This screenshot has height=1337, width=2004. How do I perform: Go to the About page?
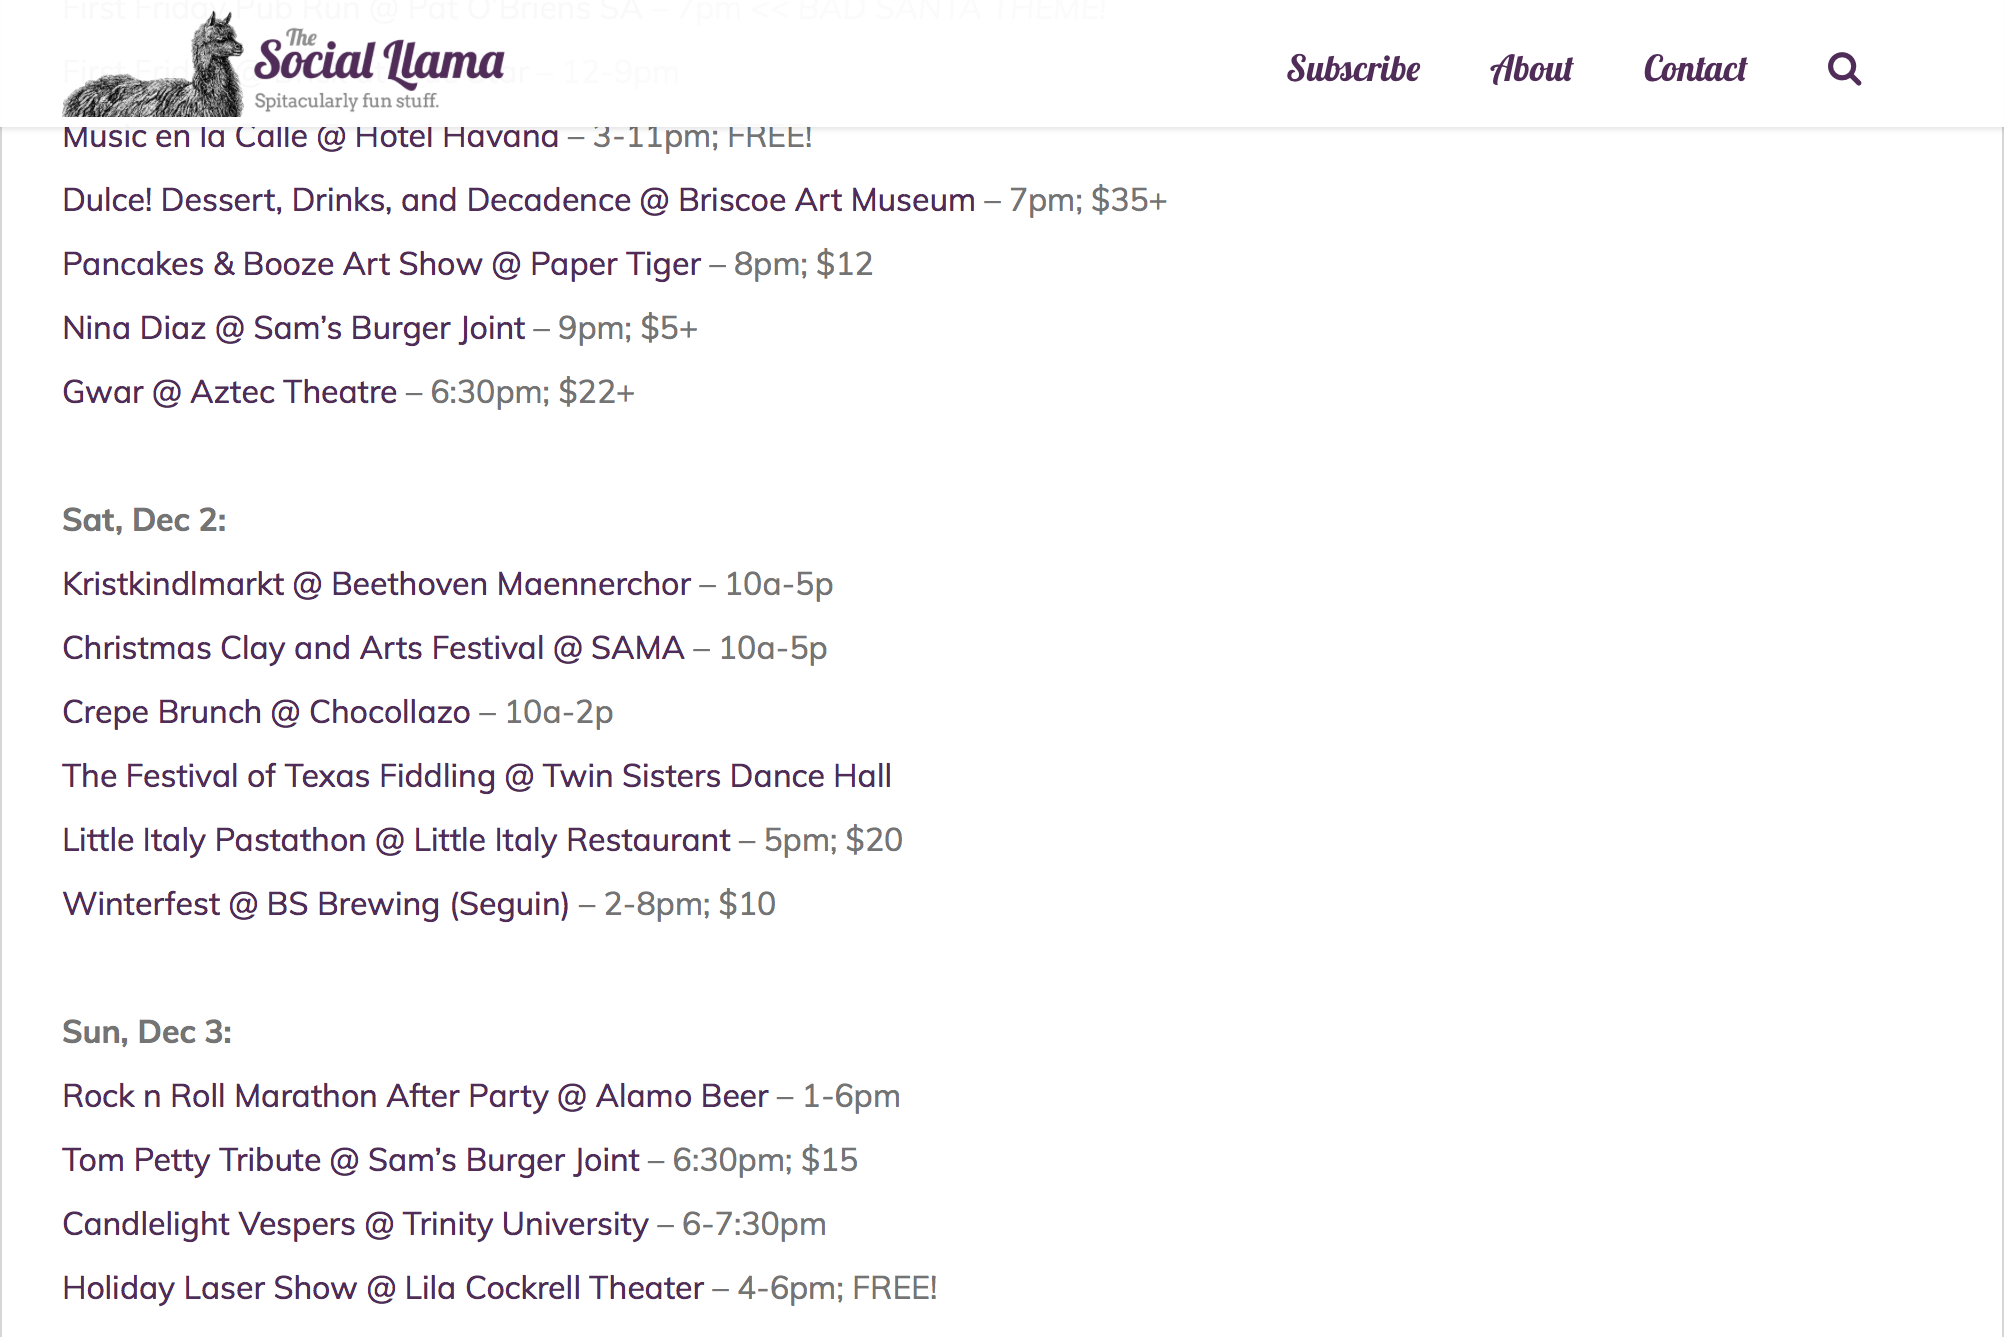pos(1531,69)
